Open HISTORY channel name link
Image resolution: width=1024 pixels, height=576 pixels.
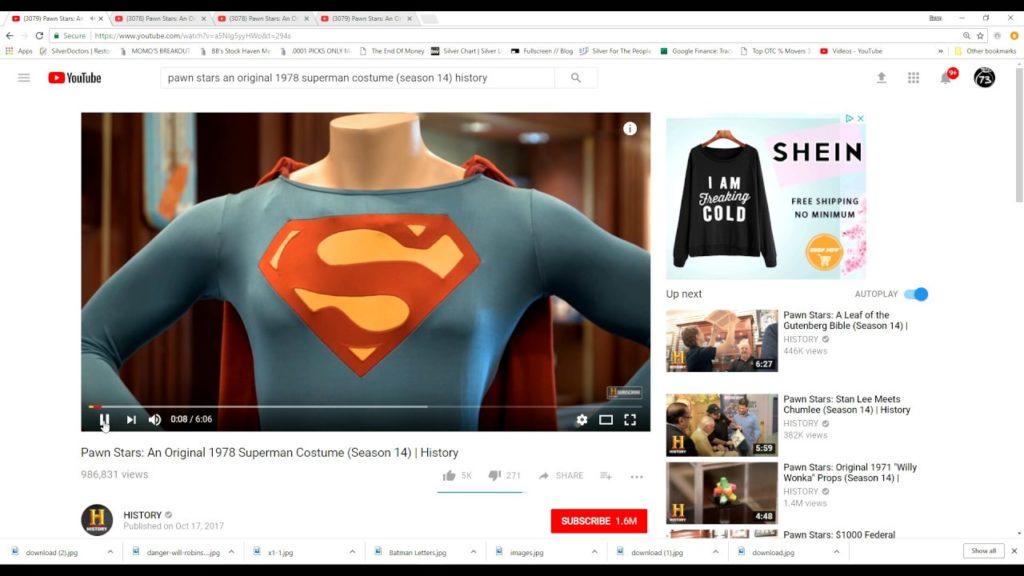142,515
